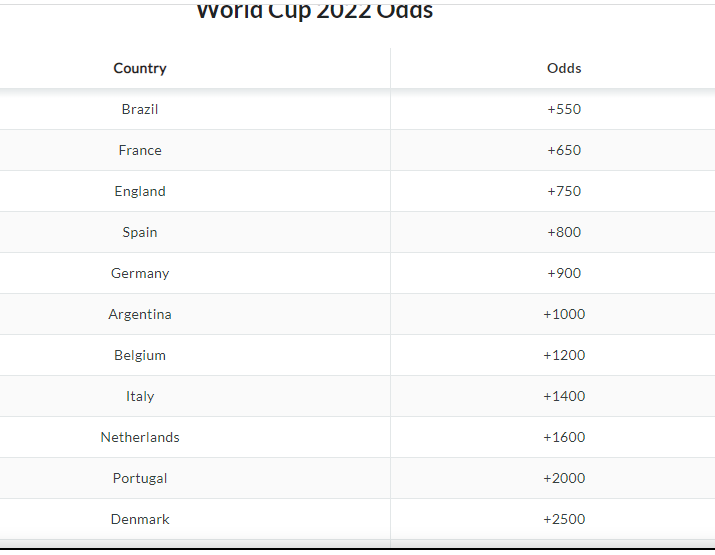This screenshot has width=715, height=555.
Task: Click the +550 odds value
Action: (x=564, y=109)
